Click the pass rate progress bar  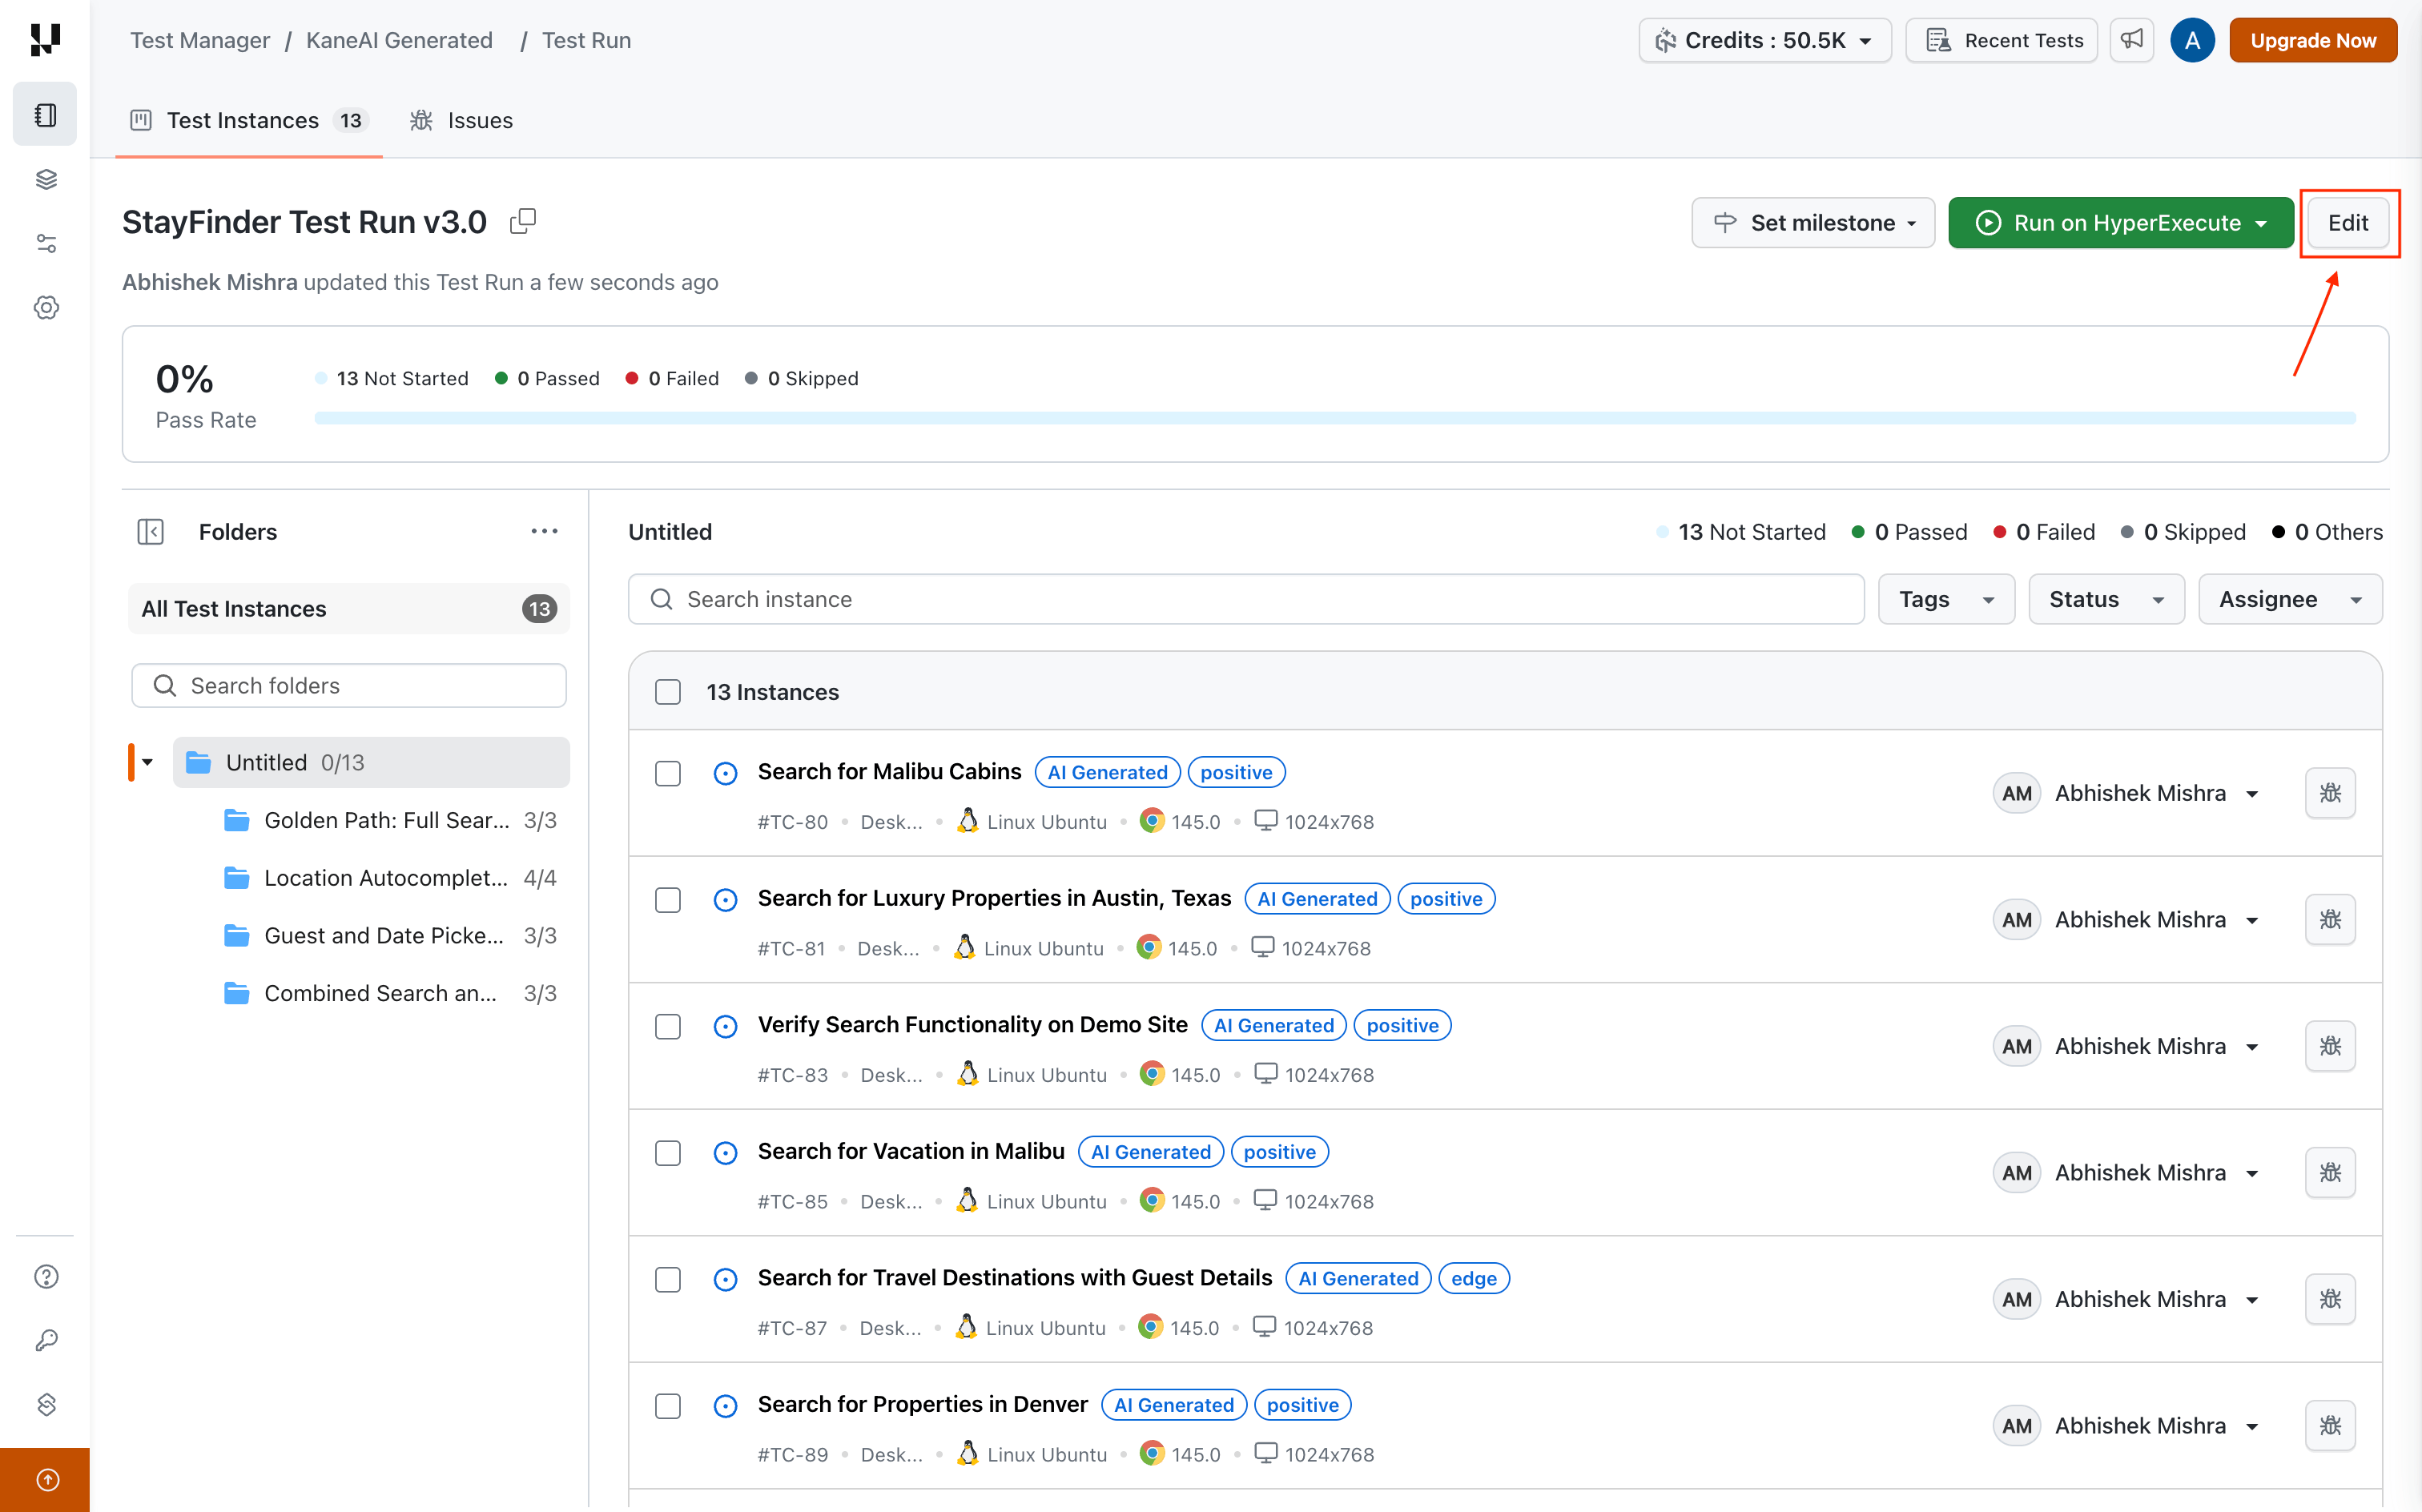[x=1334, y=418]
